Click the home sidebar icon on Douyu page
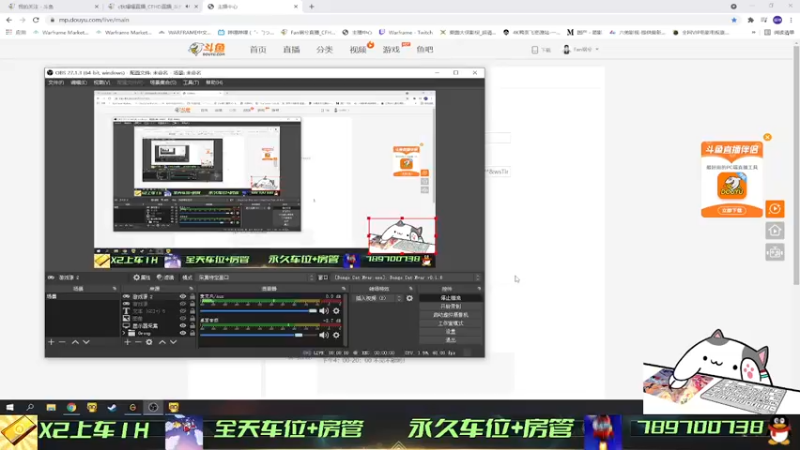The width and height of the screenshot is (800, 450). [774, 231]
